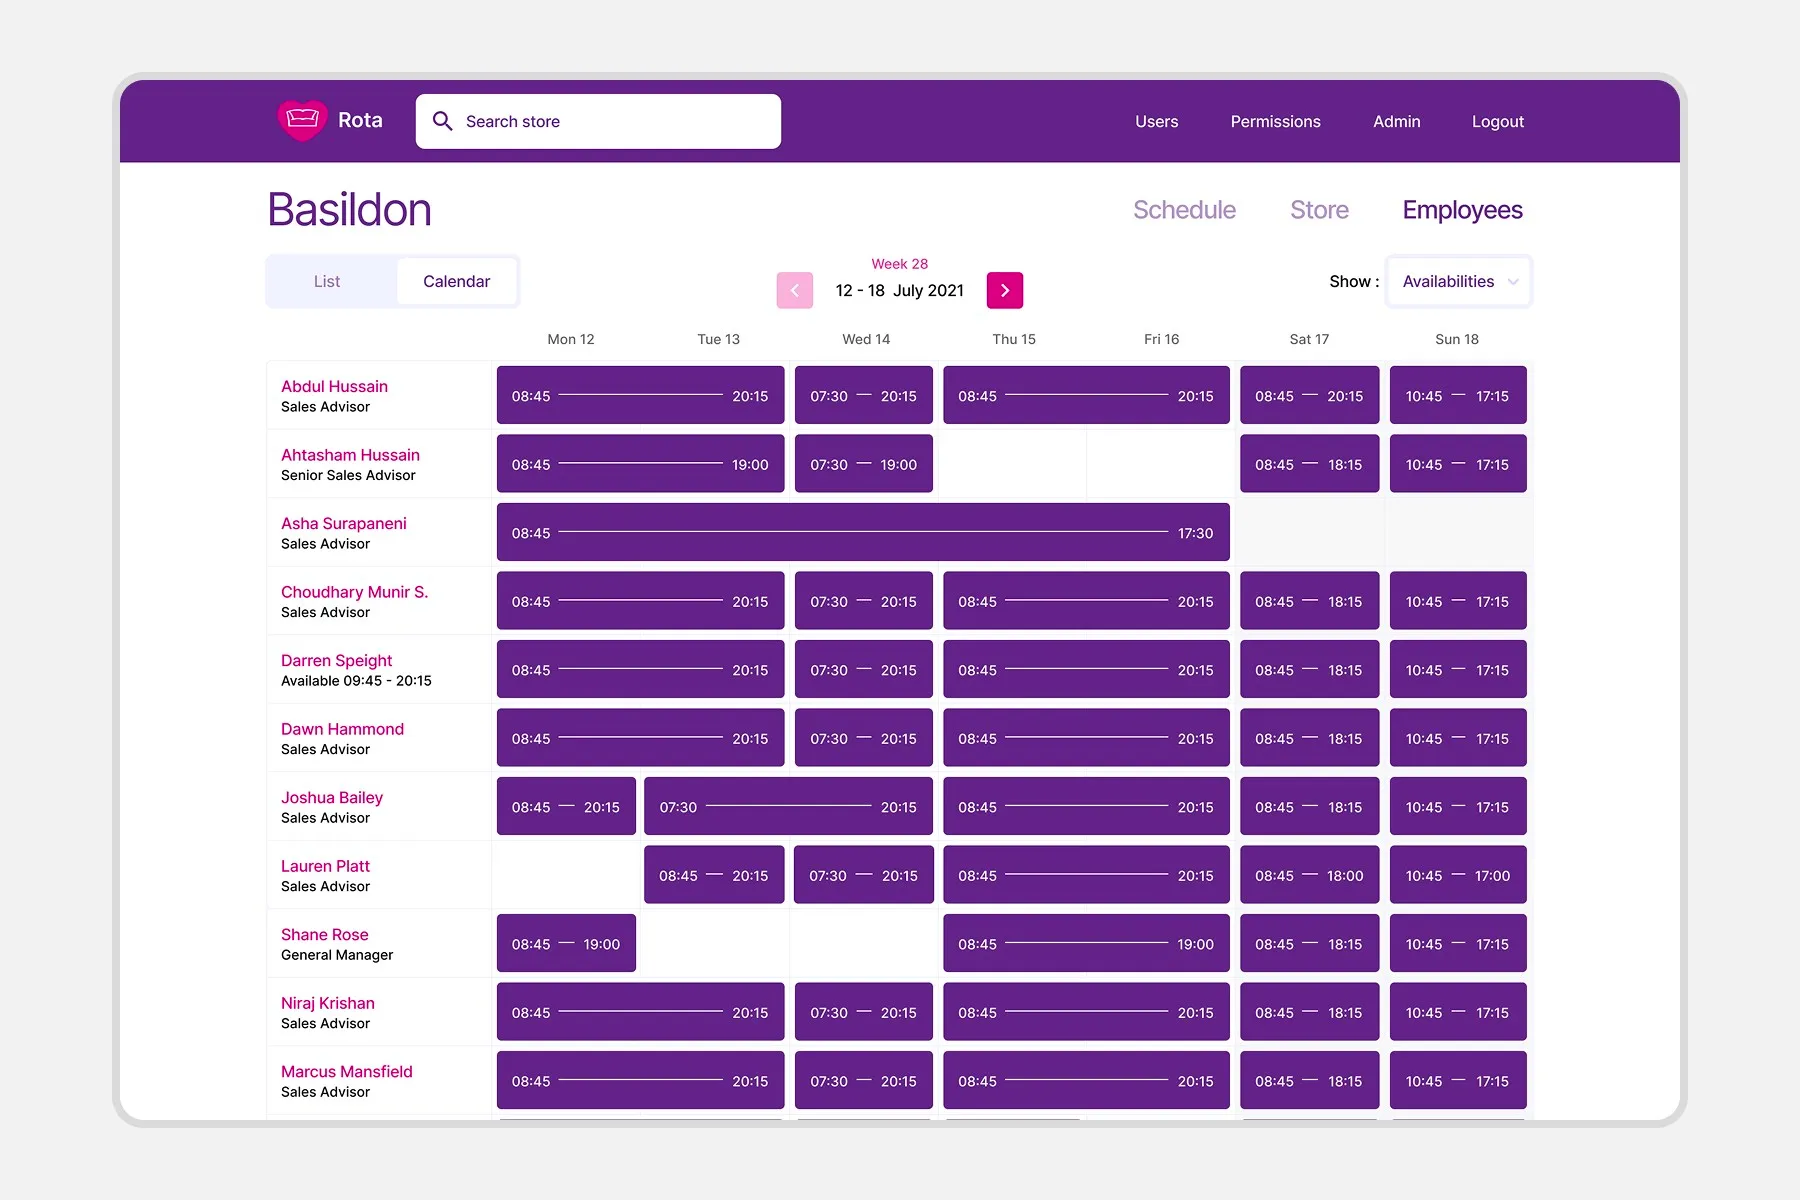Image resolution: width=1800 pixels, height=1200 pixels.
Task: Open Dawn Hammond's employee profile
Action: (342, 729)
